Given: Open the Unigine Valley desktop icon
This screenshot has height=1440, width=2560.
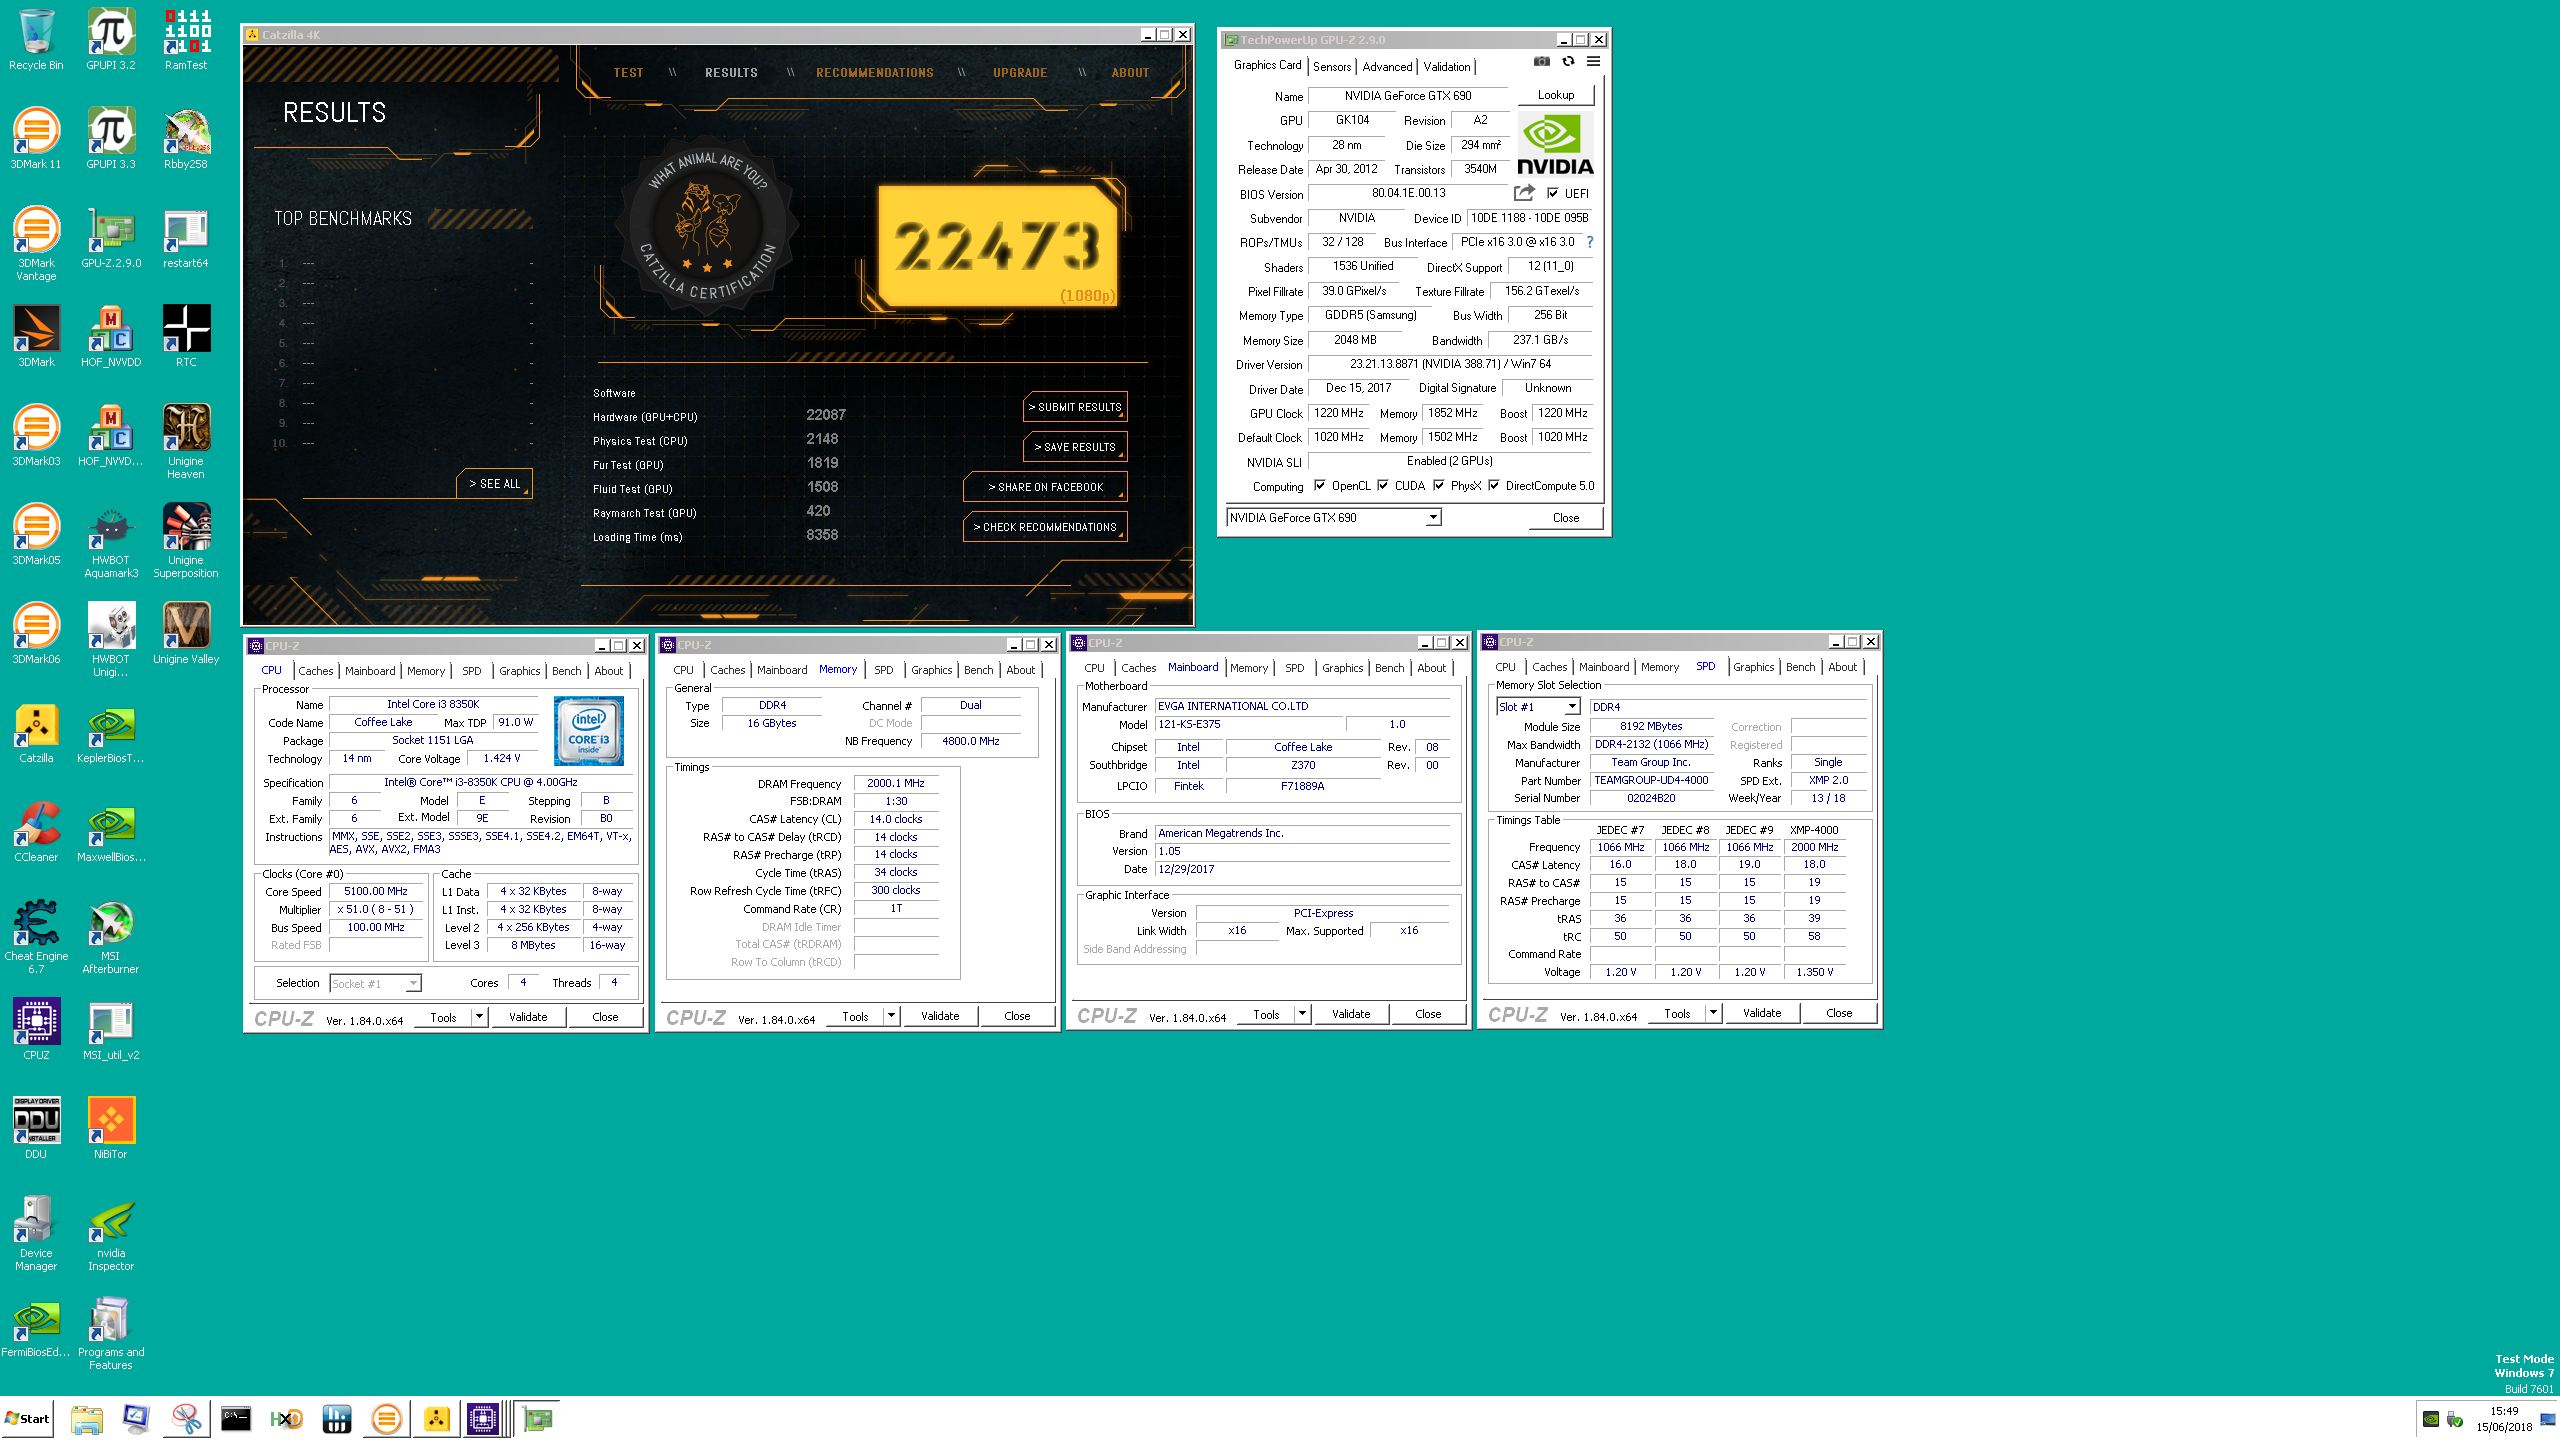Looking at the screenshot, I should point(186,633).
